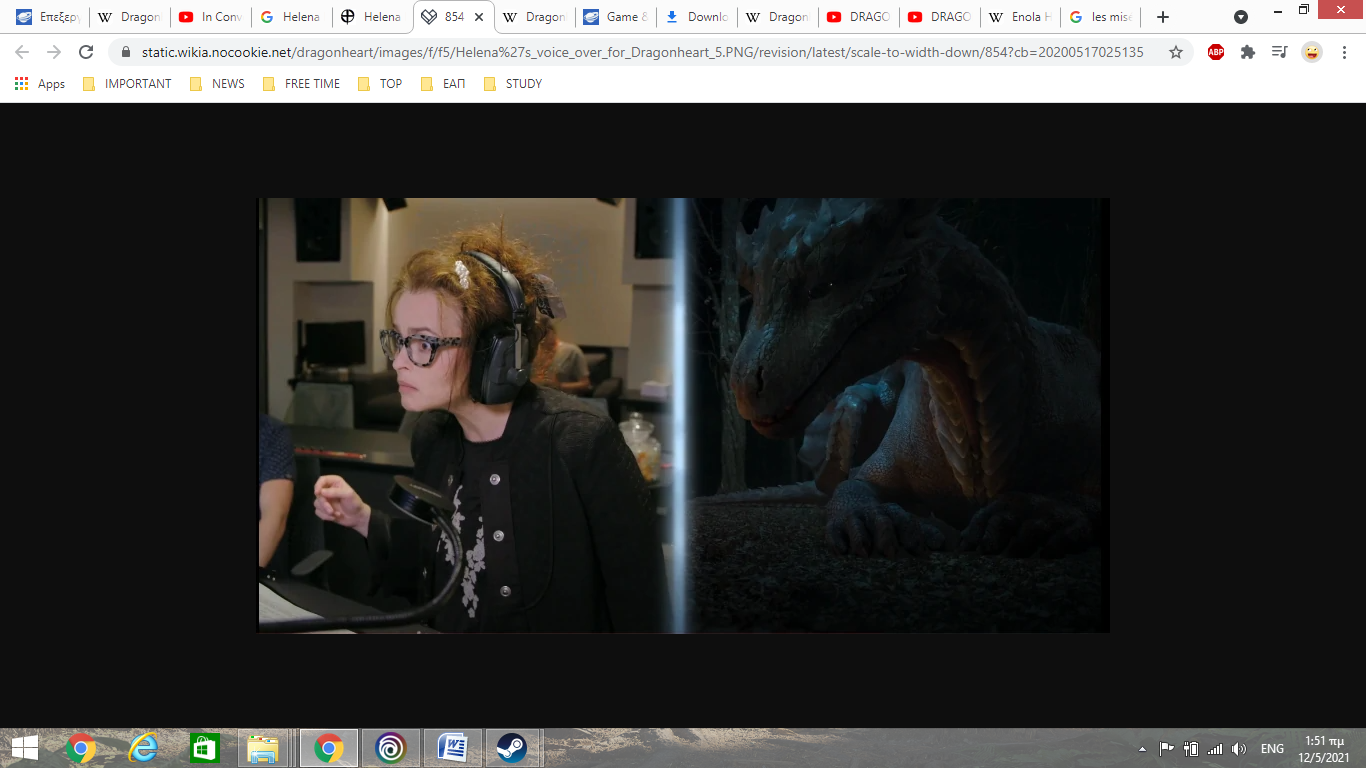Screen dimensions: 1366x768
Task: Show hidden system tray icons
Action: [x=1142, y=749]
